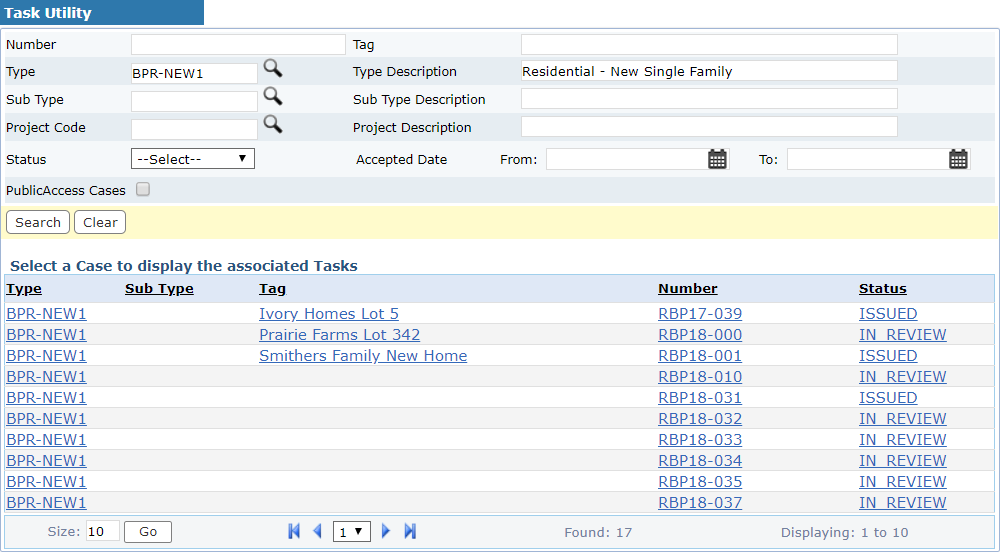Open the Ivory Homes Lot 5 case

328,314
